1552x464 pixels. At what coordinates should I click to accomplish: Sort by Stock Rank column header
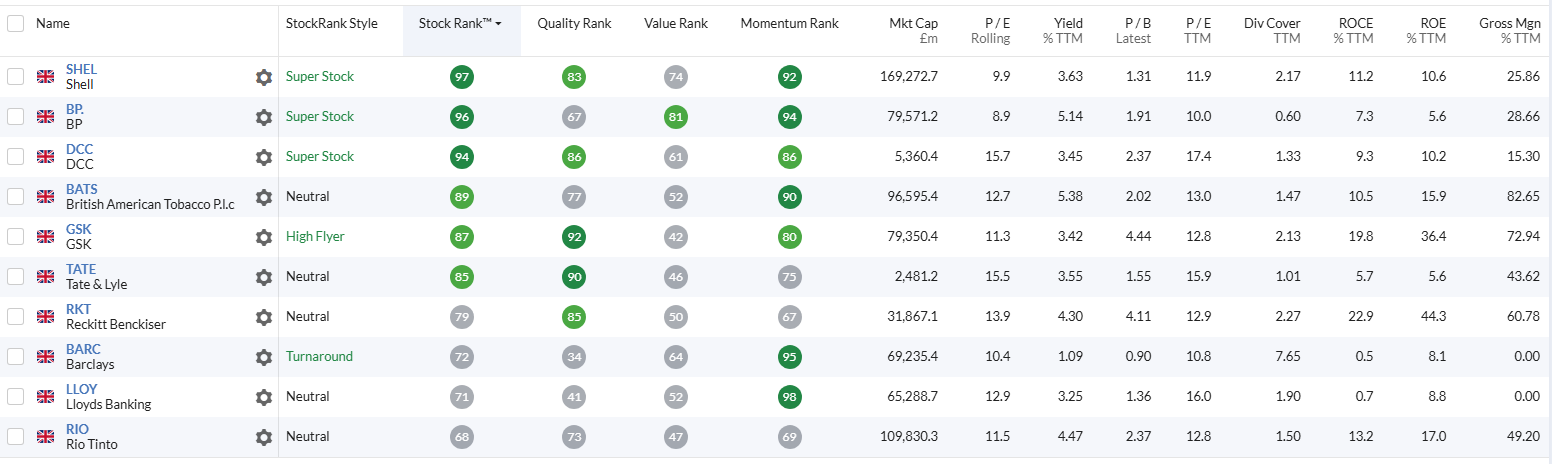[x=461, y=23]
